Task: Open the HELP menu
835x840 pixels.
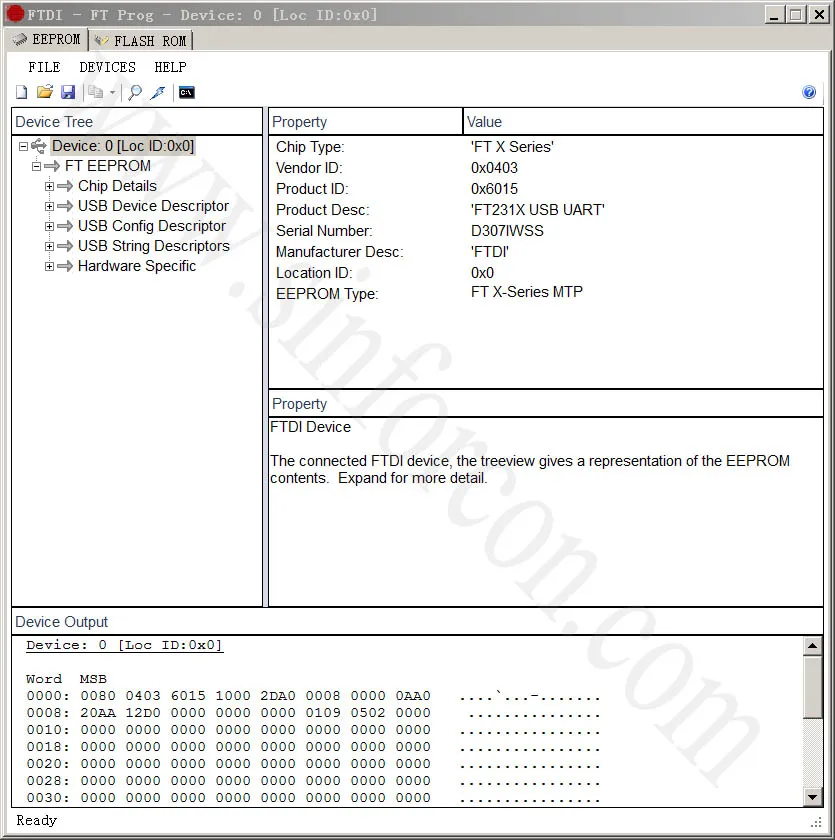Action: (x=170, y=67)
